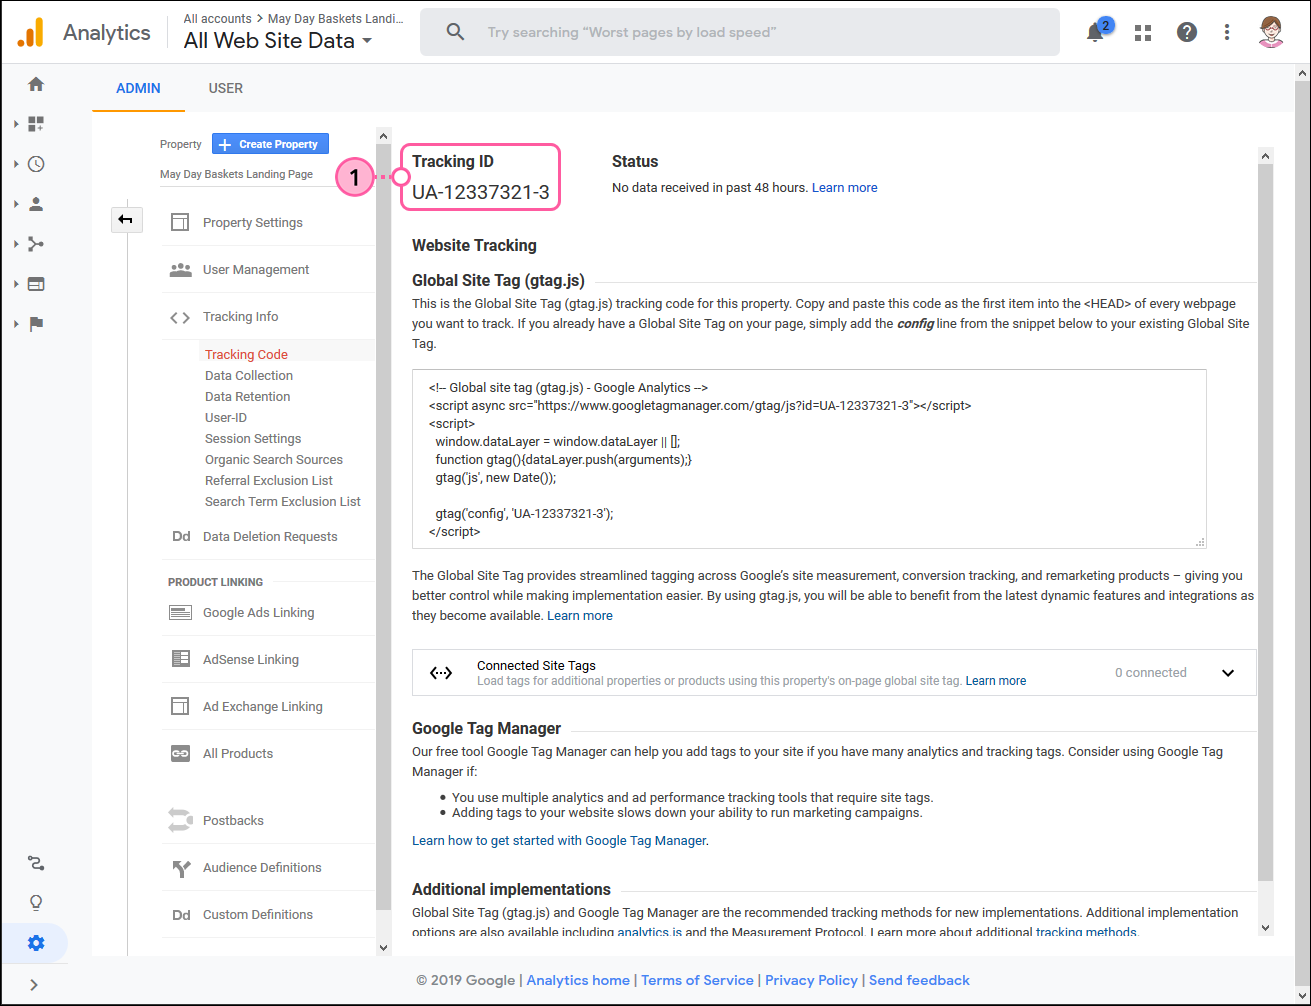Click the Custom Definitions Dd icon
This screenshot has height=1006, width=1311.
tap(181, 914)
